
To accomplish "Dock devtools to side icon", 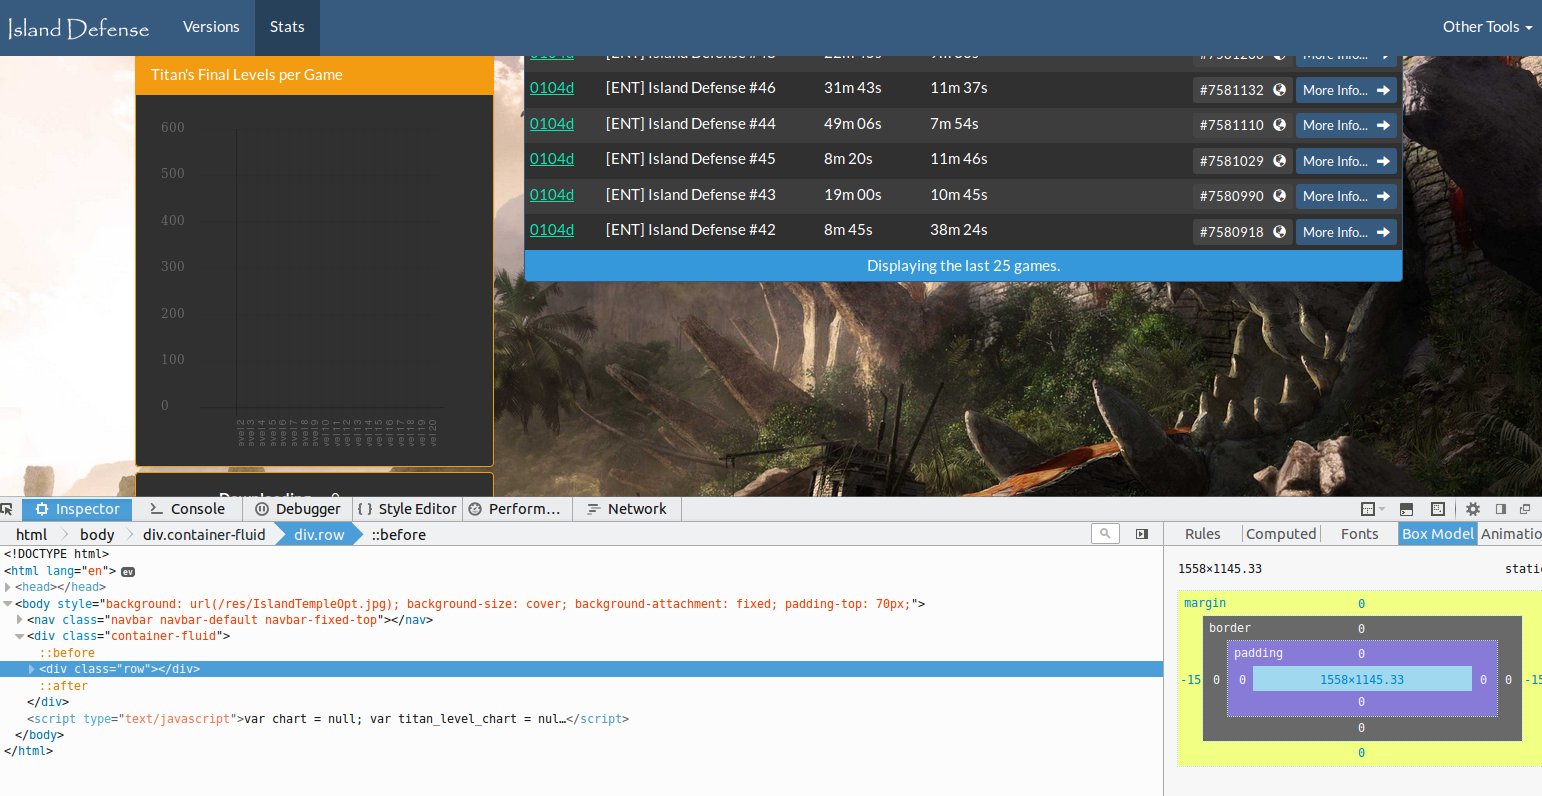I will coord(1500,509).
